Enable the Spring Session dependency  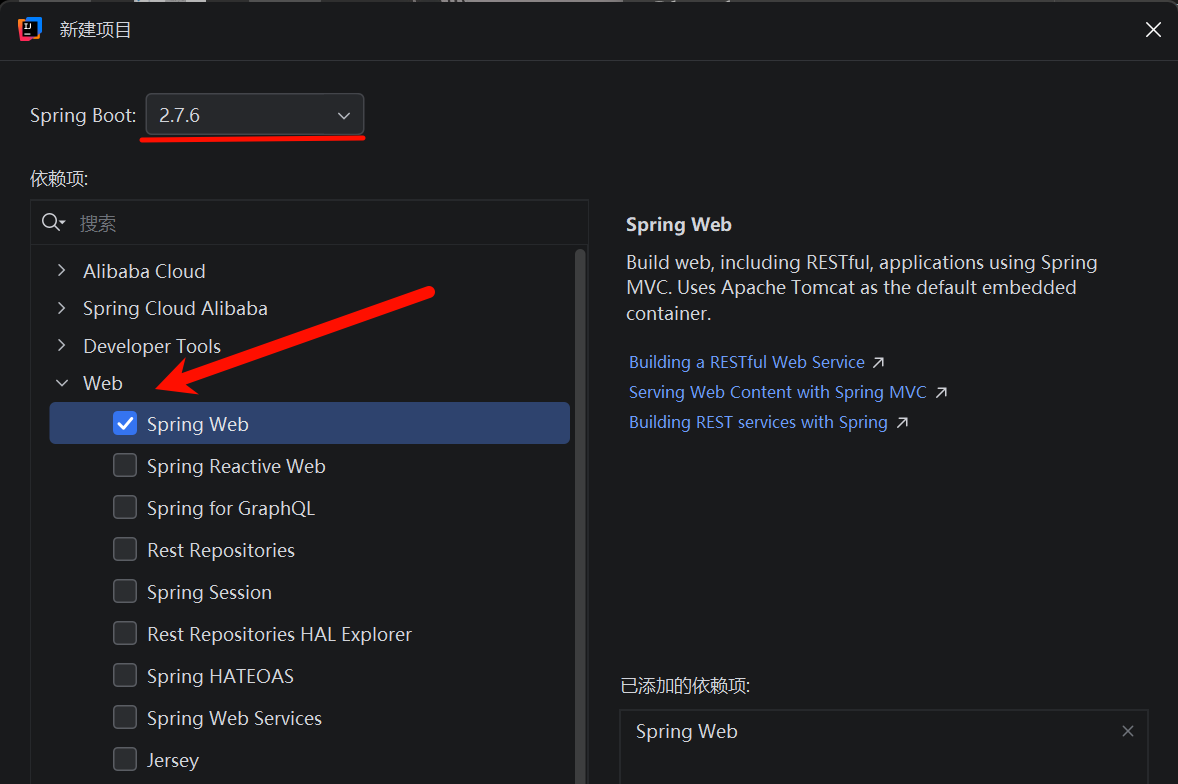point(125,592)
